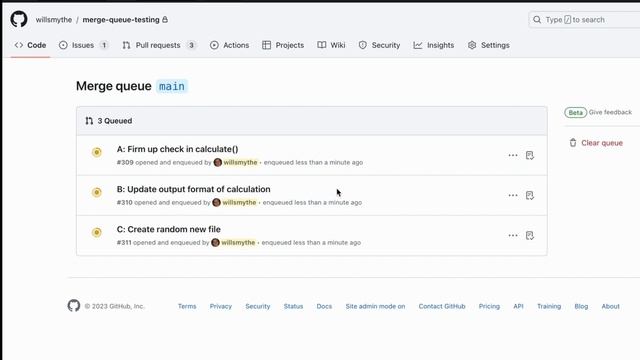Click willsmythe avatar on PR #310

pos(216,202)
